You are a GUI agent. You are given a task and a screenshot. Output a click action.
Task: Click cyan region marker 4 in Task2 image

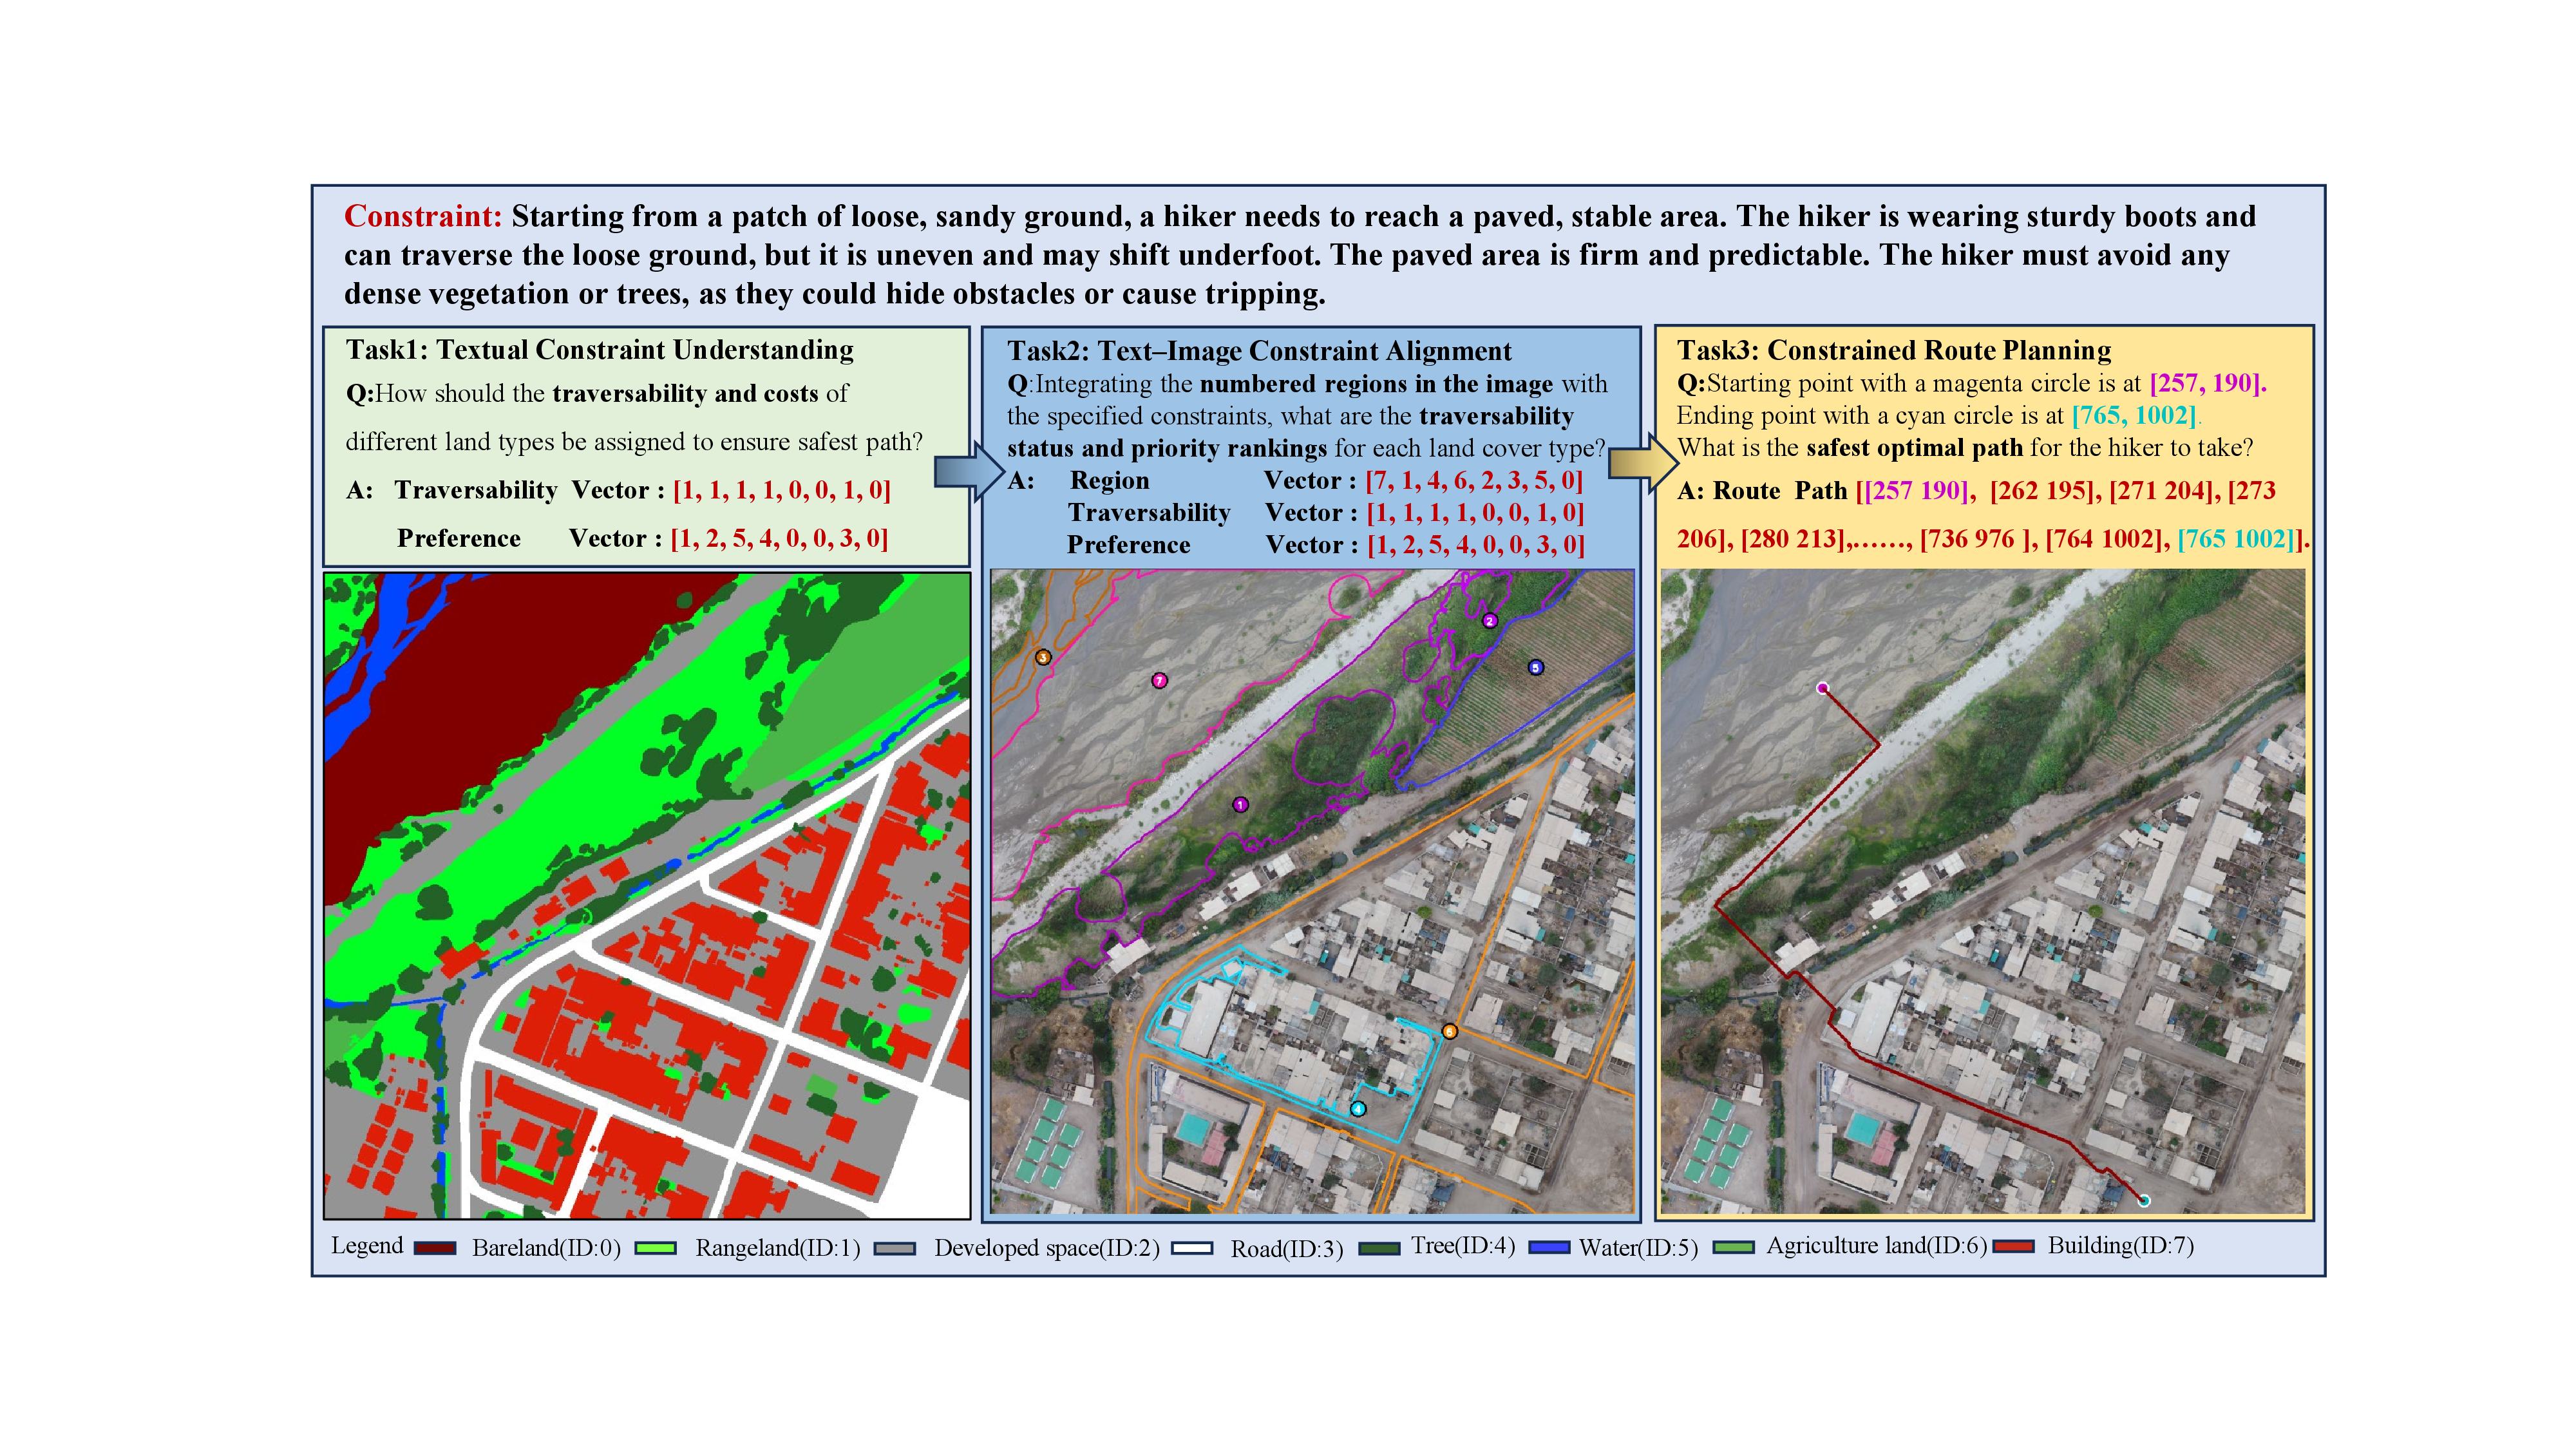click(1357, 1108)
